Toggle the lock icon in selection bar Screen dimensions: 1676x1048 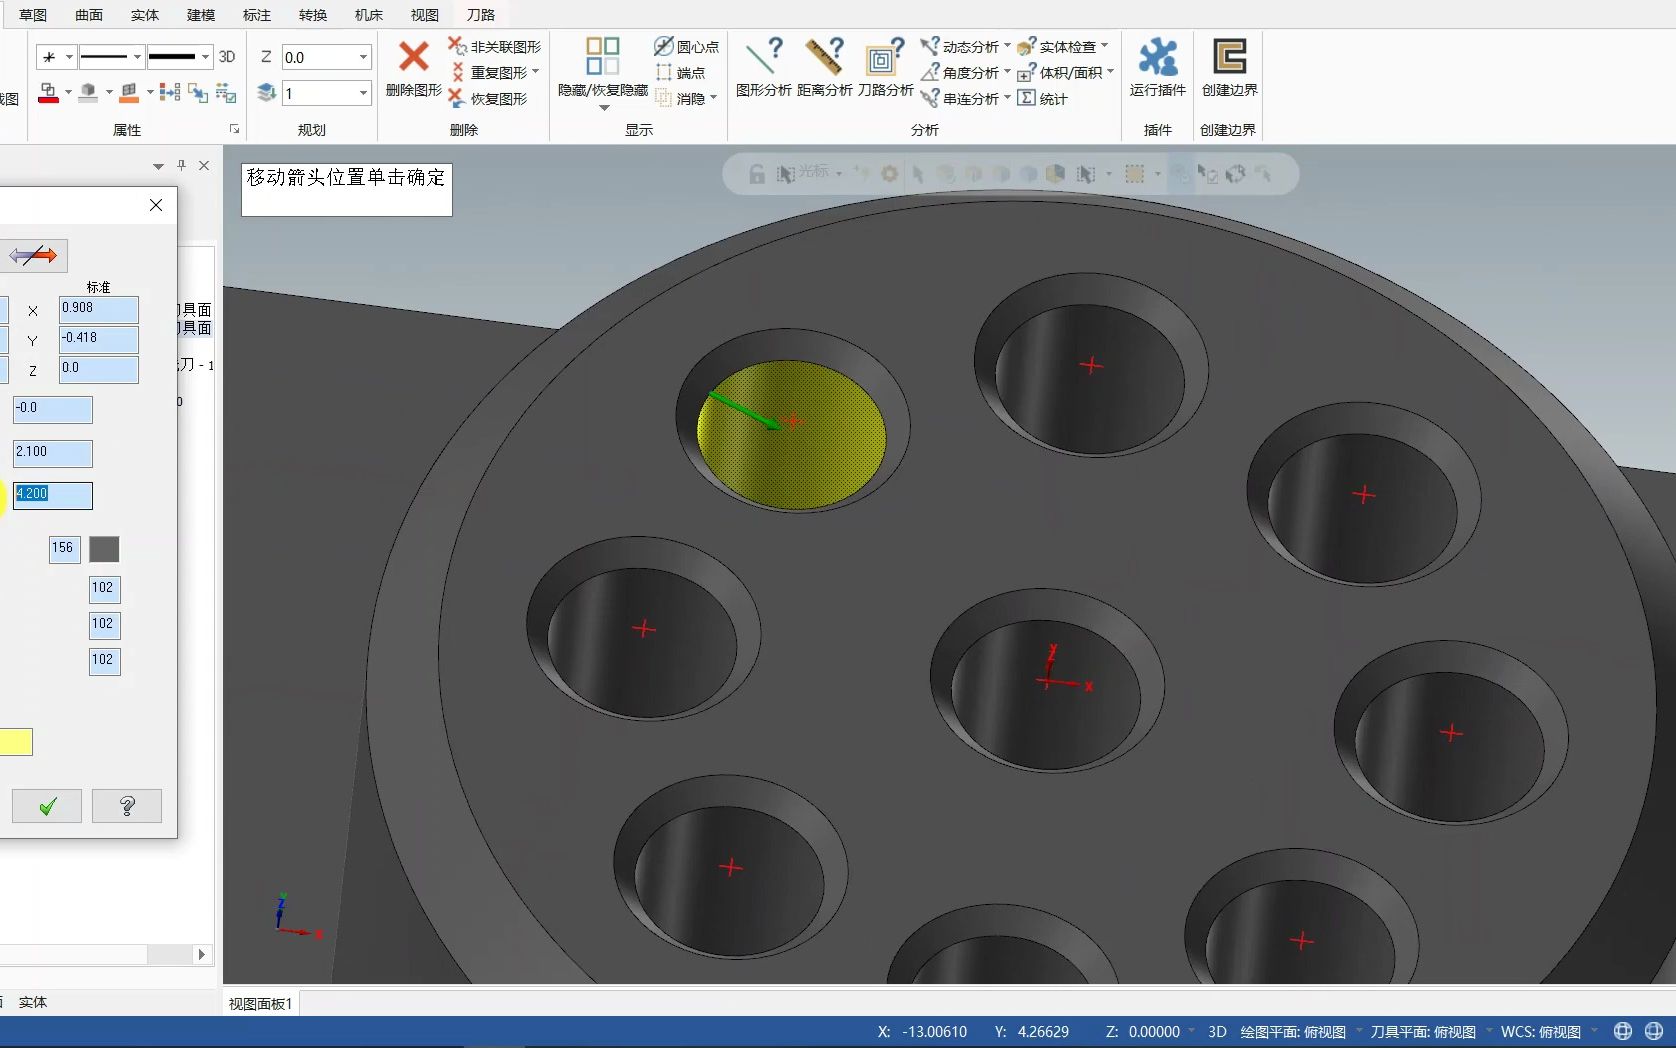(757, 174)
